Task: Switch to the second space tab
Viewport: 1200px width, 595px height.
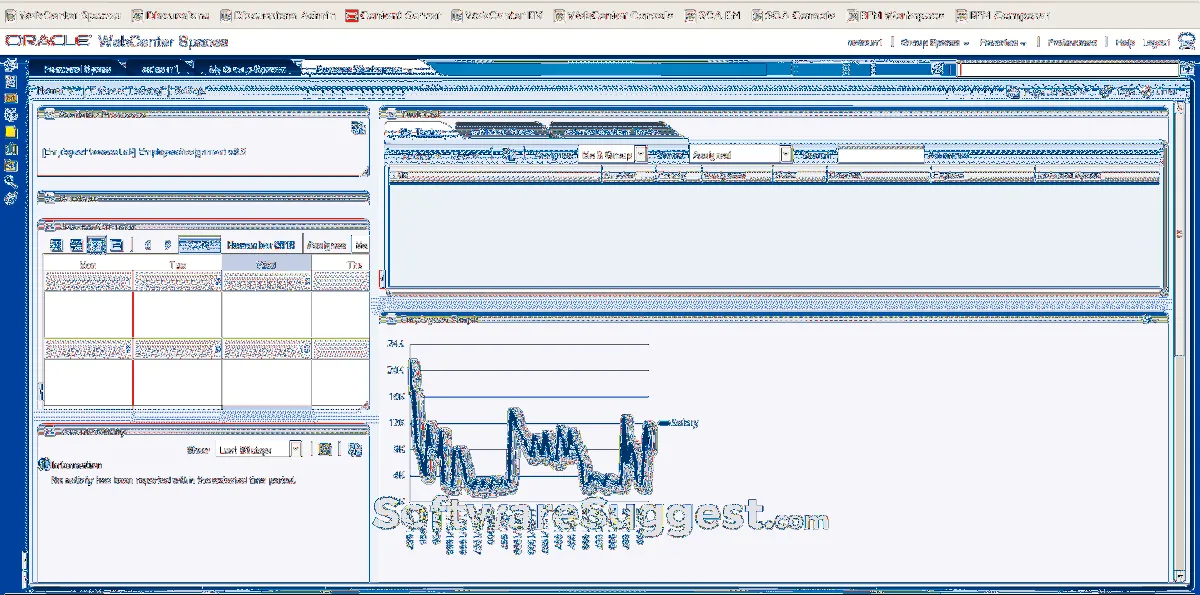Action: point(162,69)
